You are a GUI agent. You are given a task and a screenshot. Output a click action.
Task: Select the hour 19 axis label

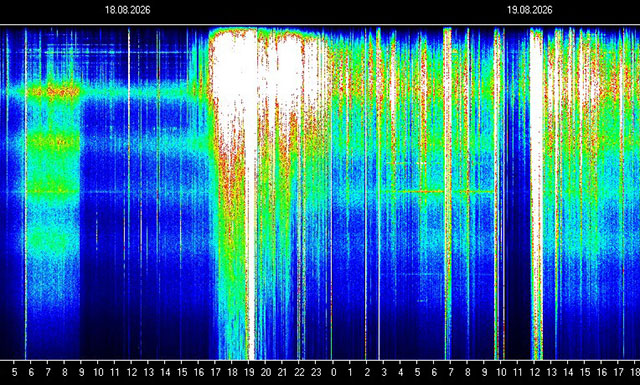point(249,372)
